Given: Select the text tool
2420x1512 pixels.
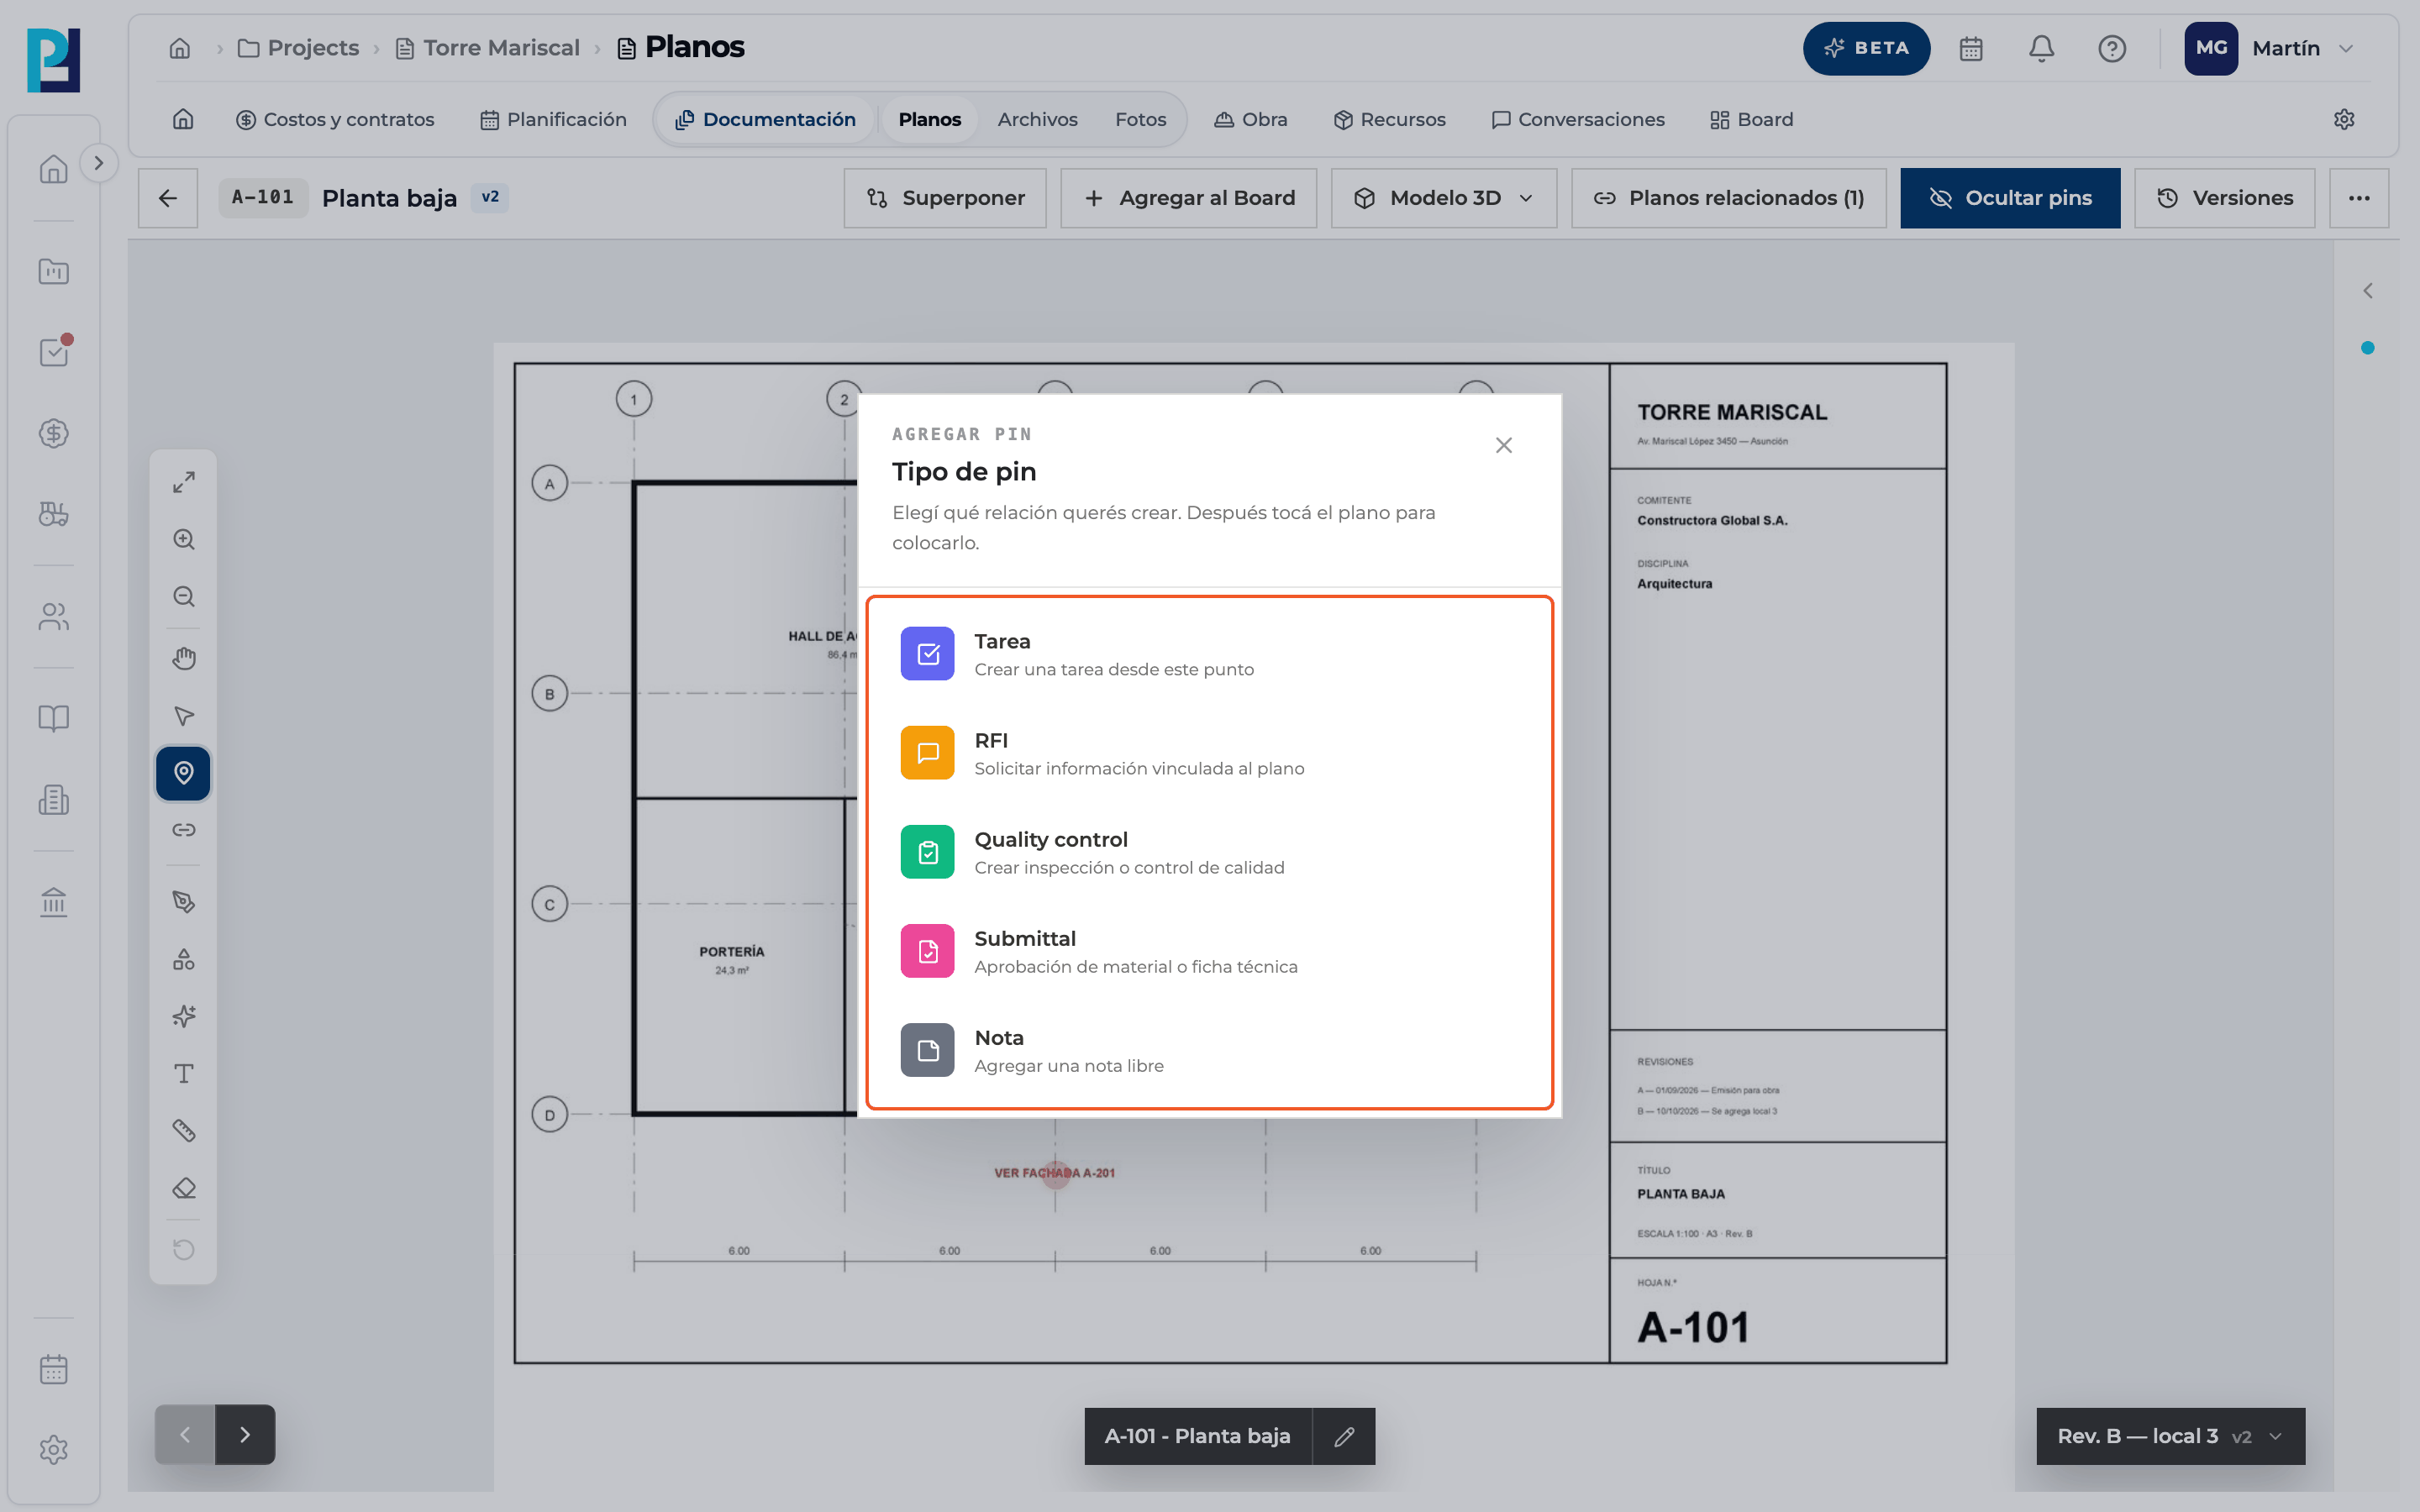Looking at the screenshot, I should tap(183, 1074).
